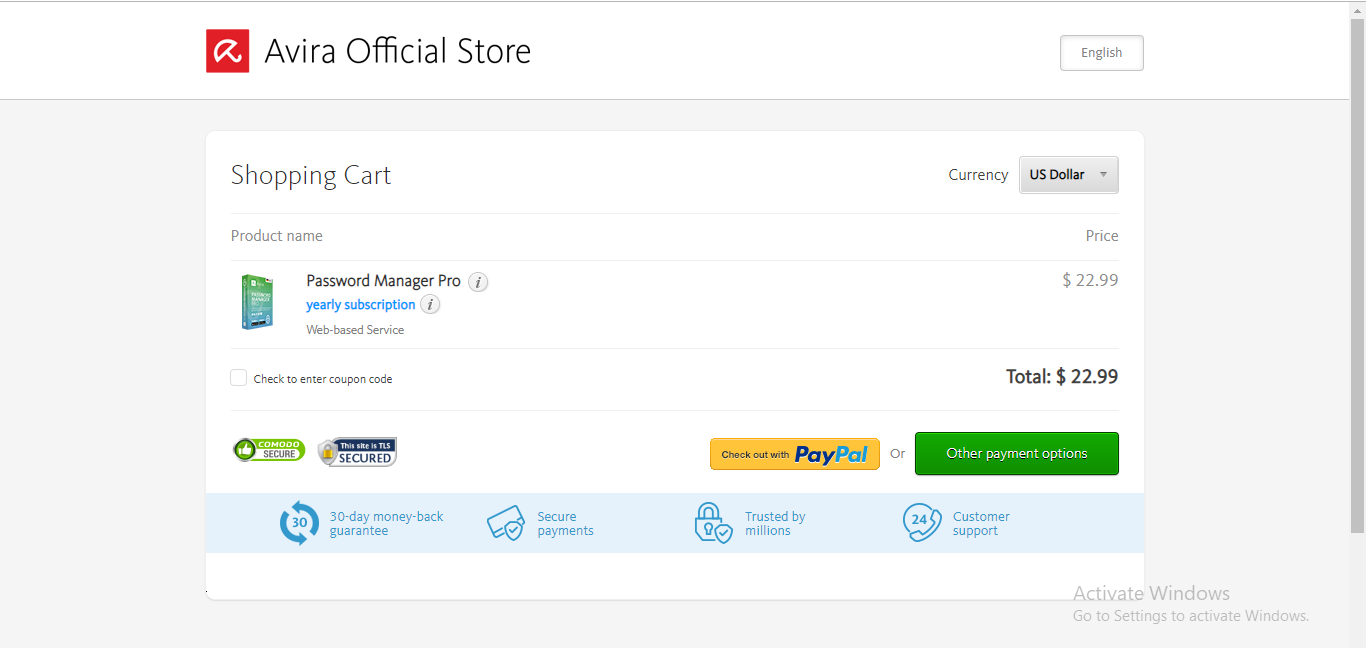Click the Price column header

(x=1102, y=236)
